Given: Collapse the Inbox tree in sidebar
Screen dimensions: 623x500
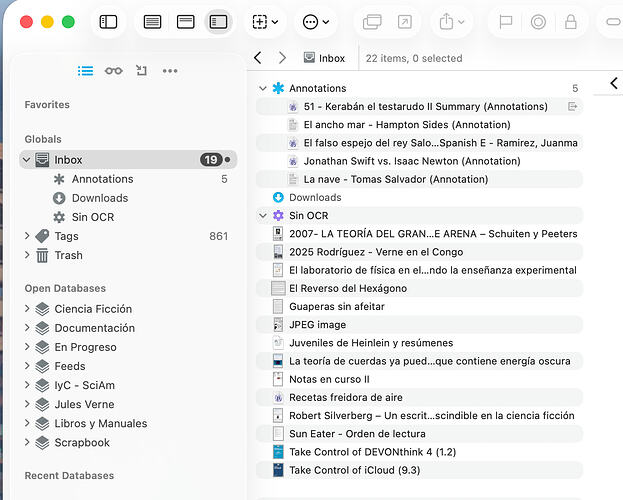Looking at the screenshot, I should click(x=27, y=160).
